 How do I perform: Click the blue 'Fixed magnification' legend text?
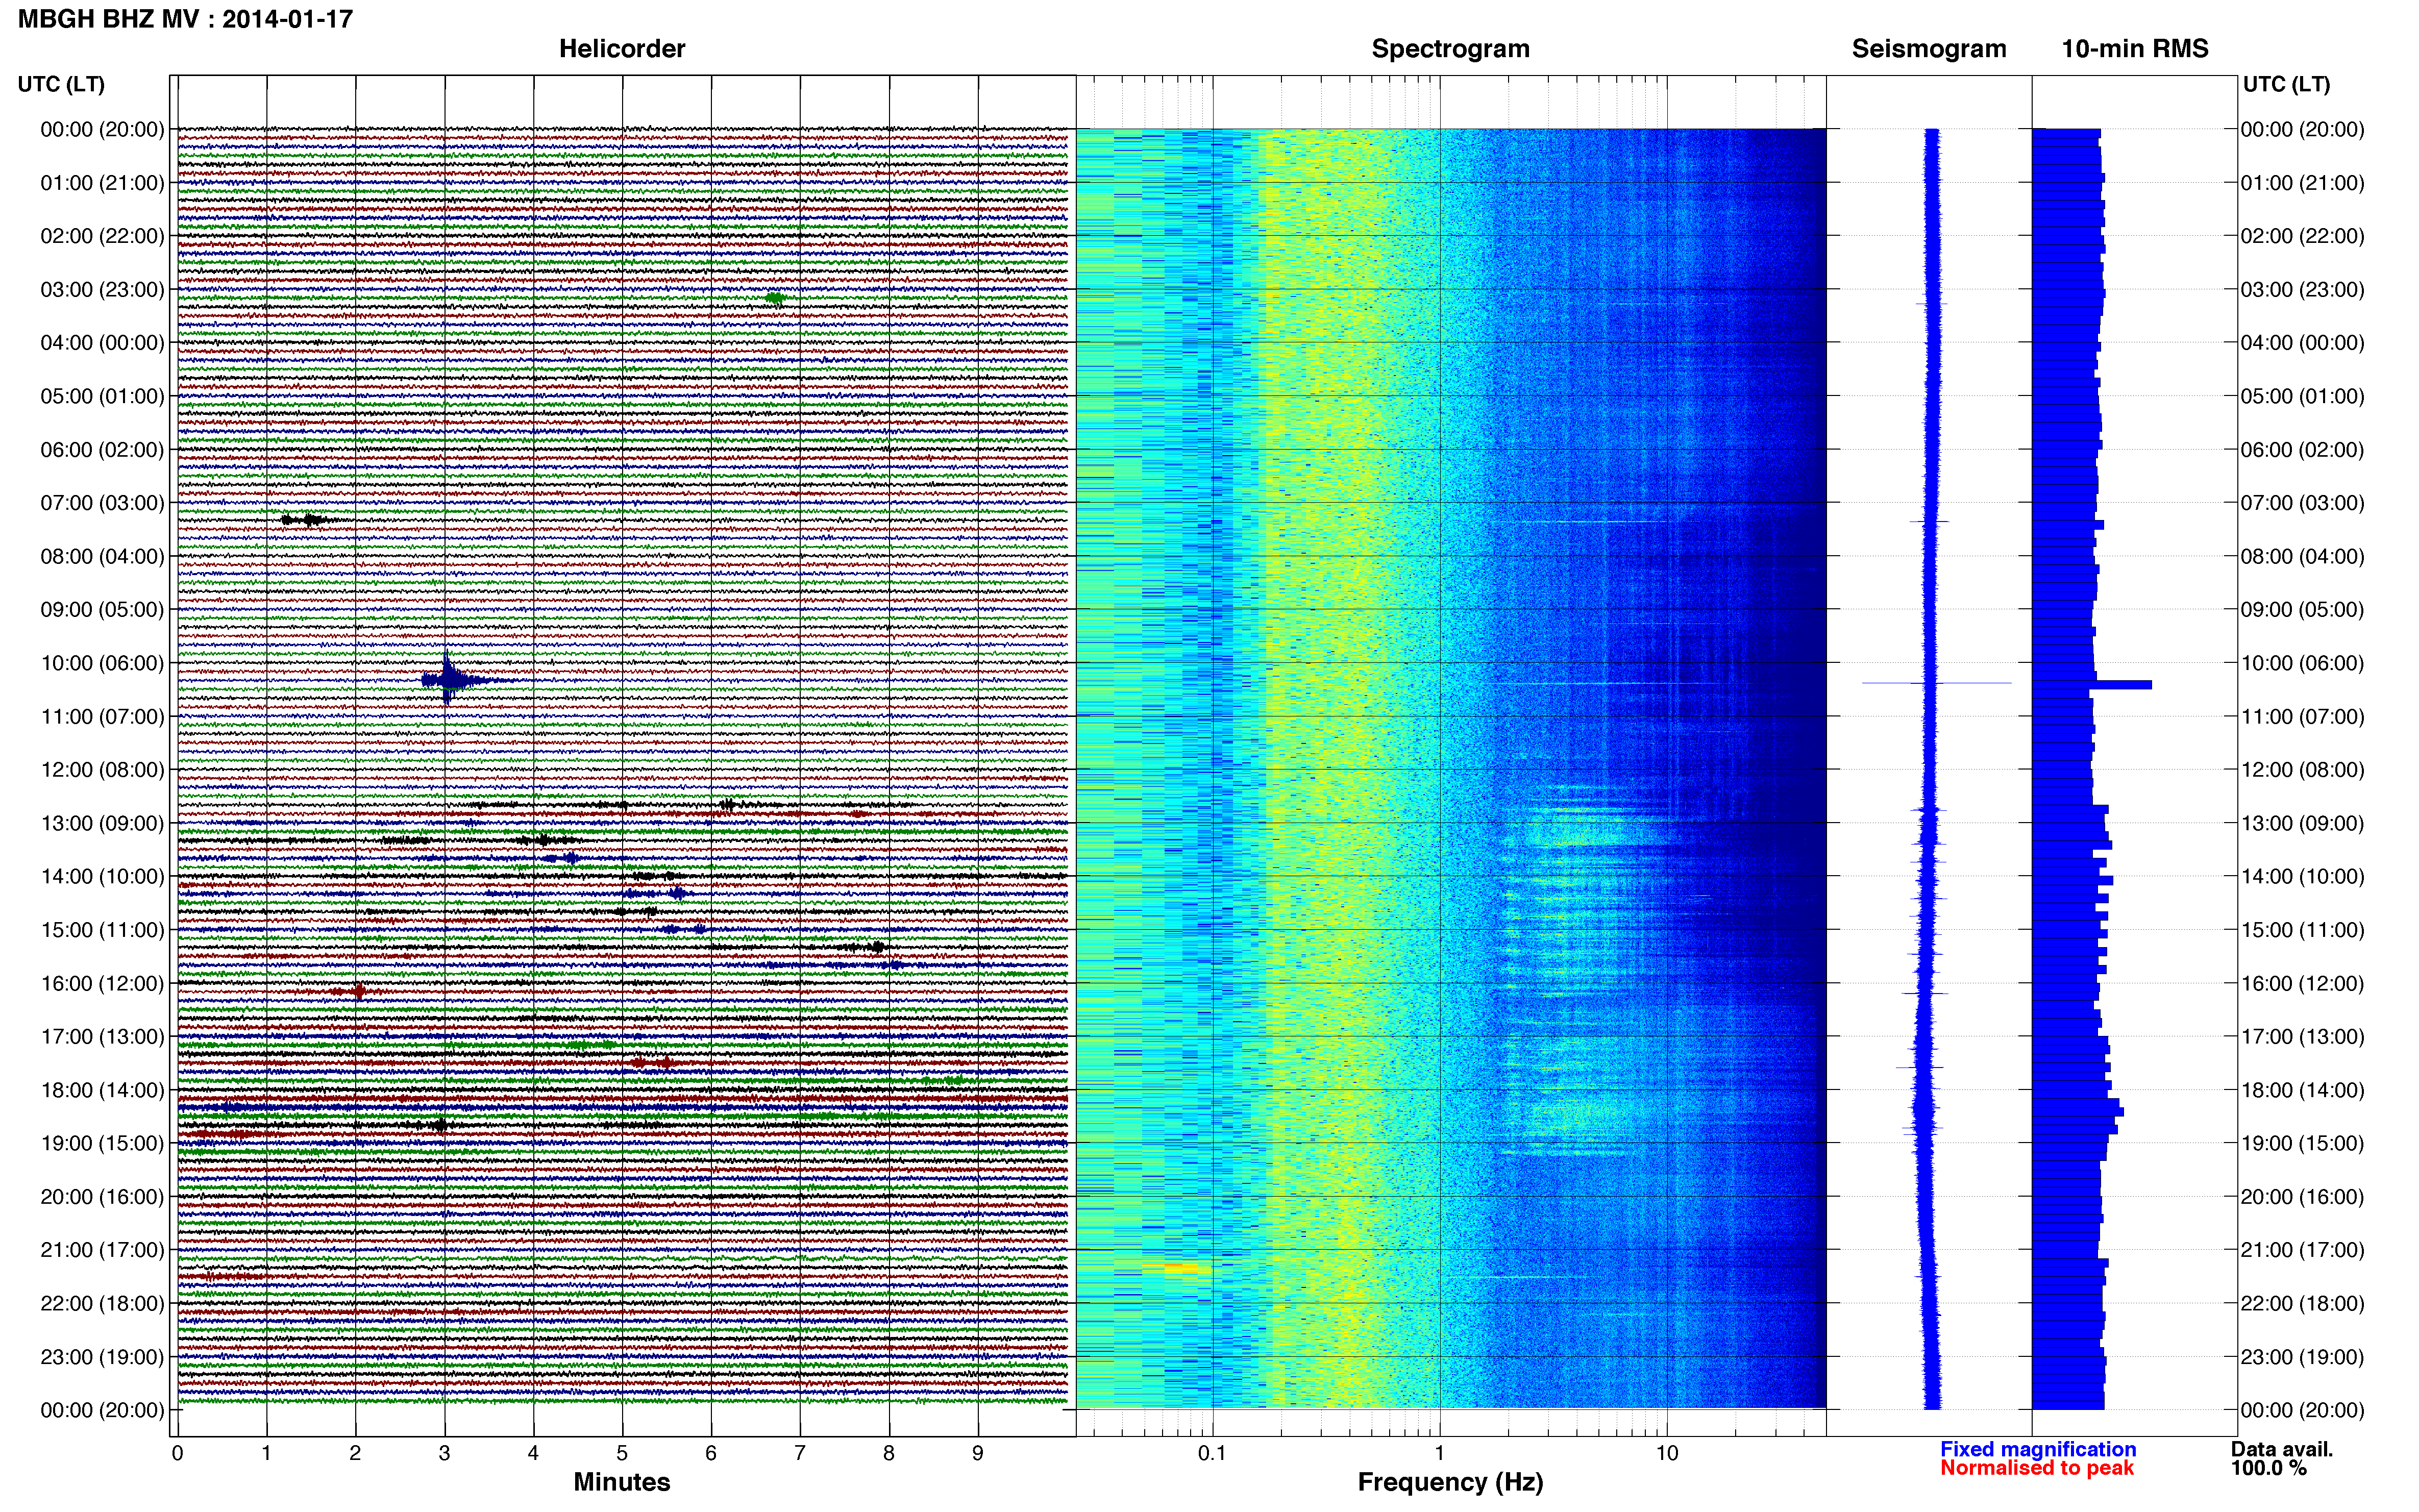(x=2038, y=1449)
